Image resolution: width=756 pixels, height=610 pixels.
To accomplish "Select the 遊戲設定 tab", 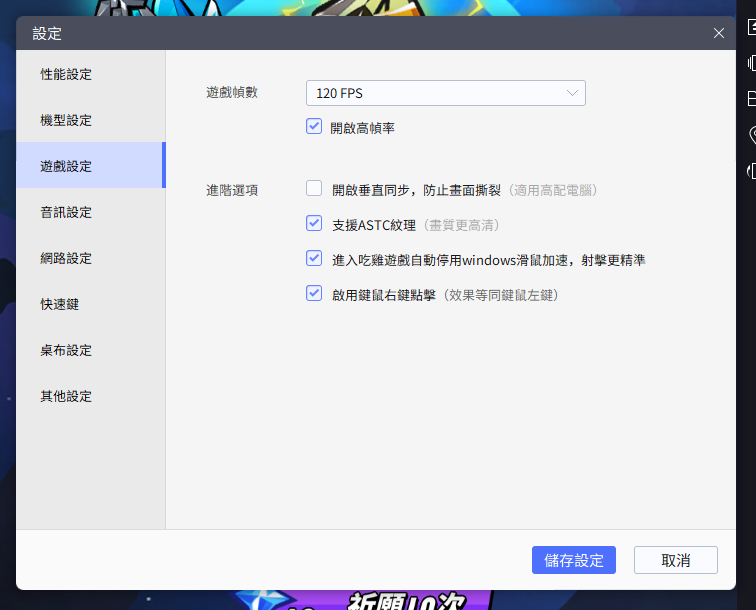I will coord(91,166).
